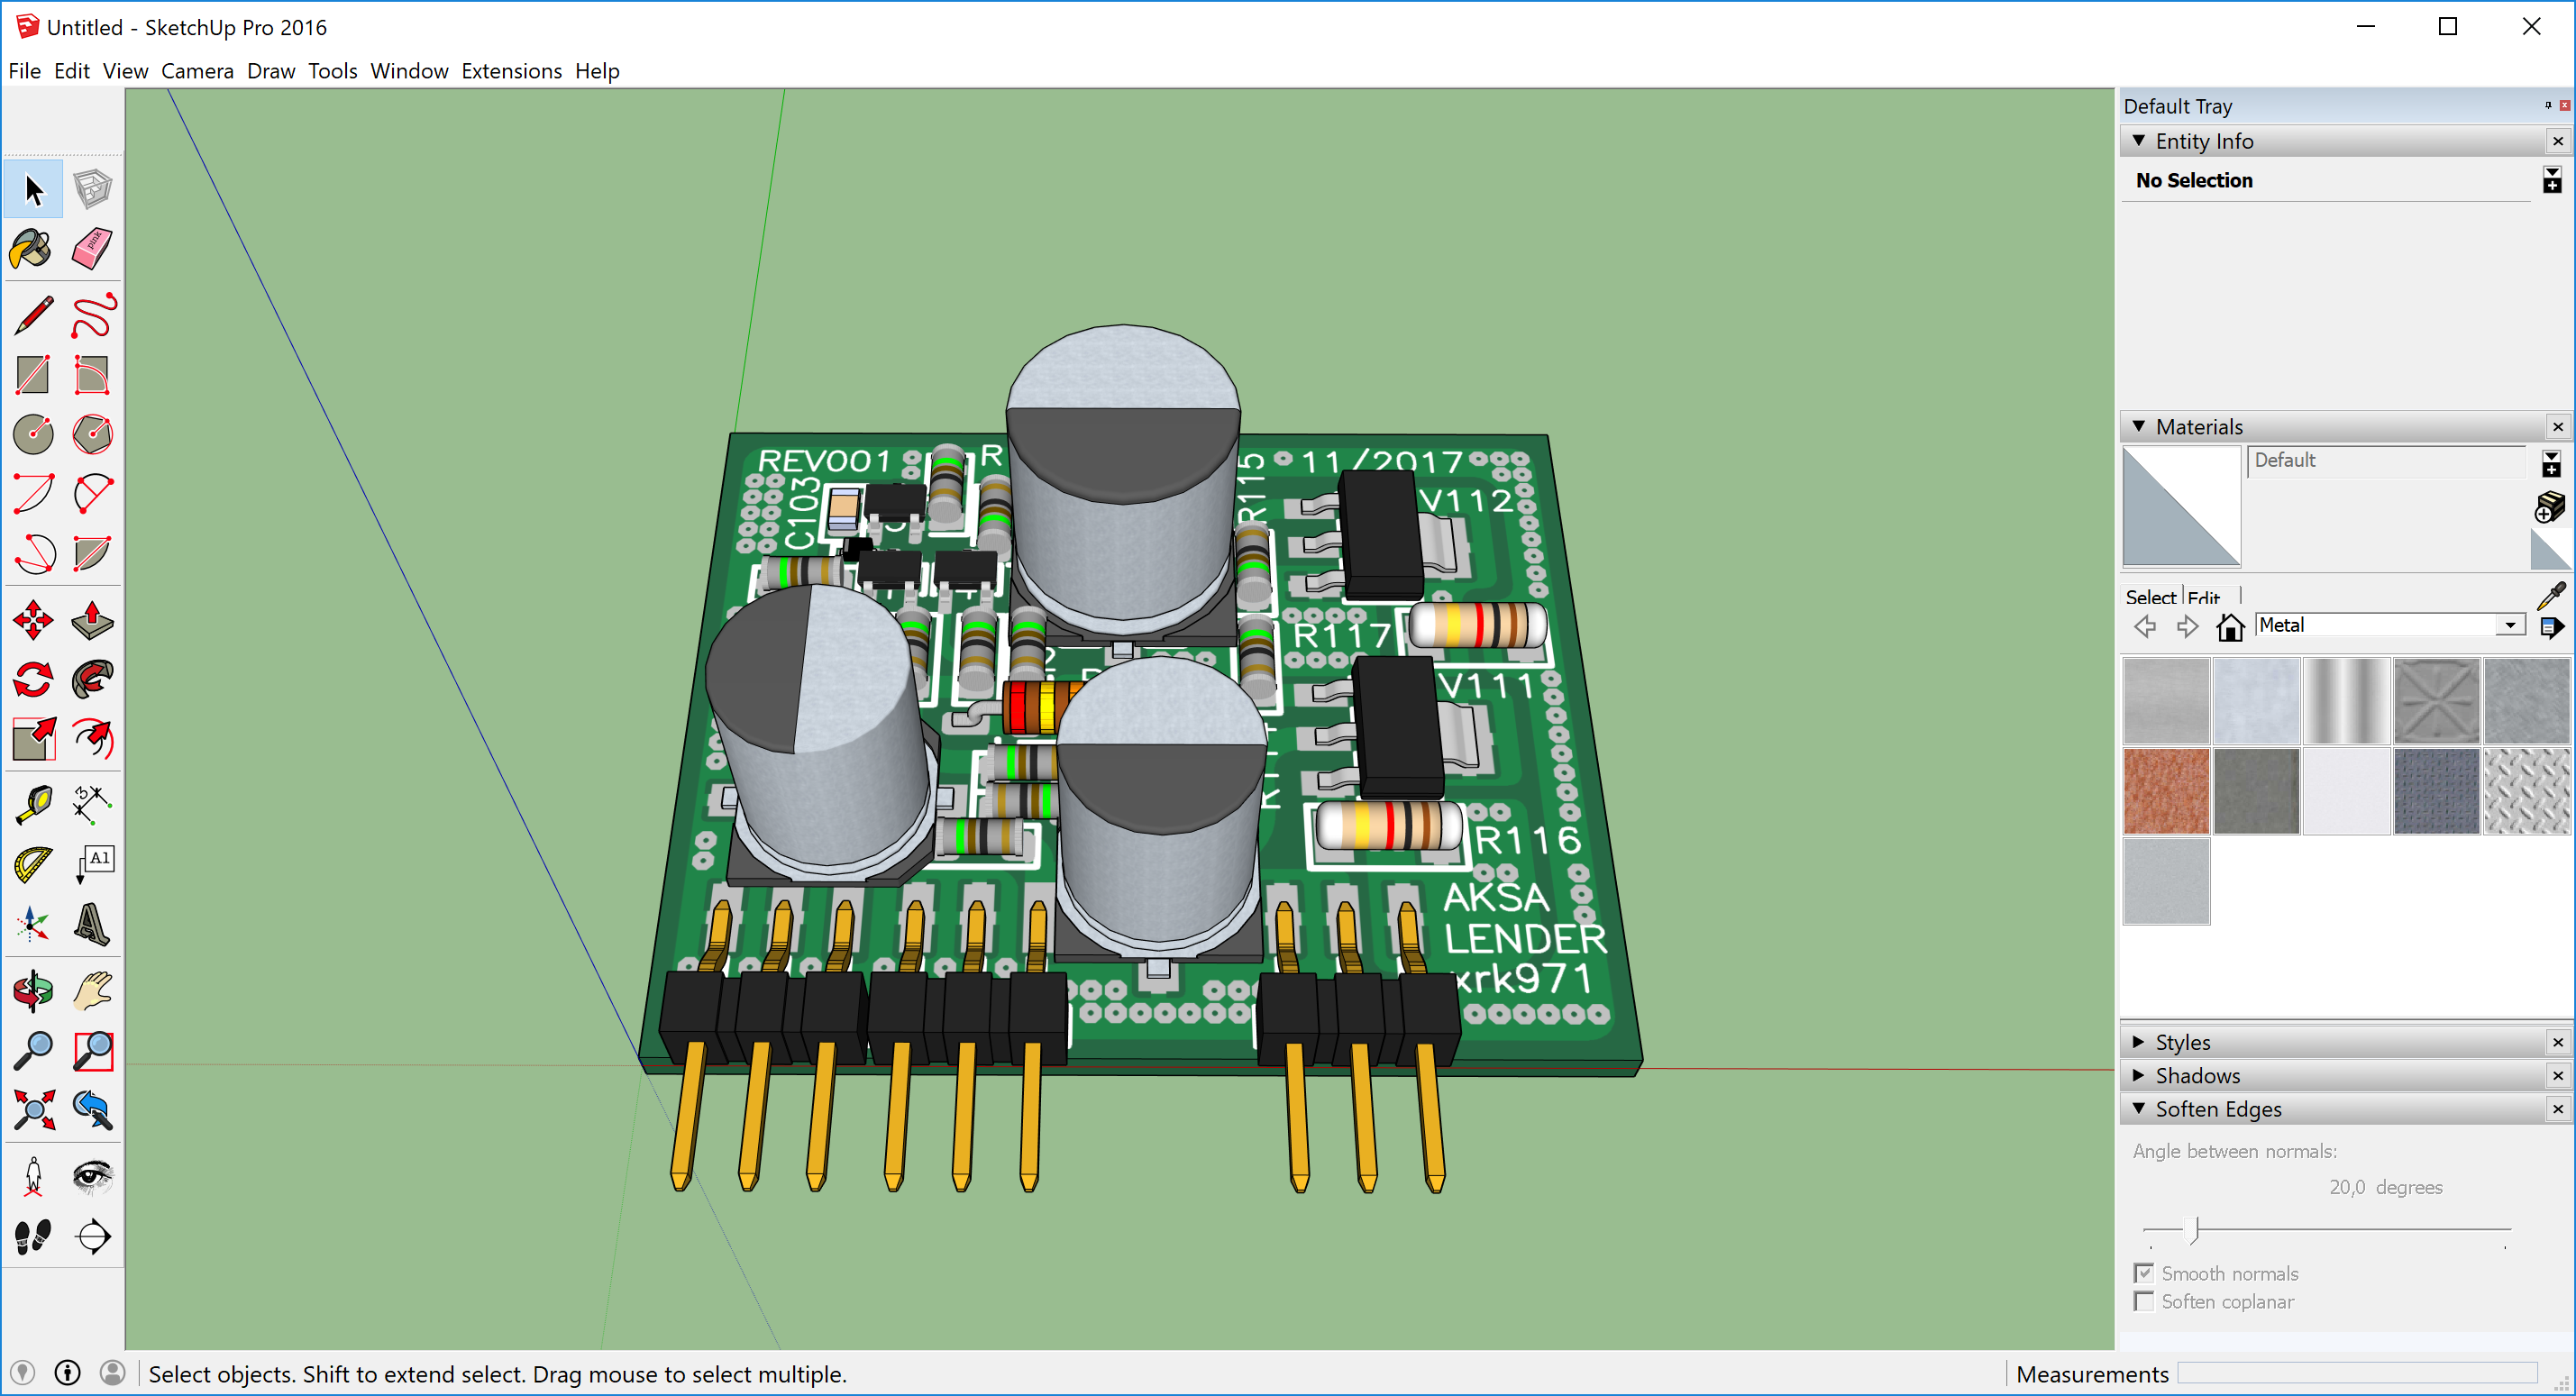Select the Circle tool
The height and width of the screenshot is (1396, 2576).
click(x=33, y=434)
